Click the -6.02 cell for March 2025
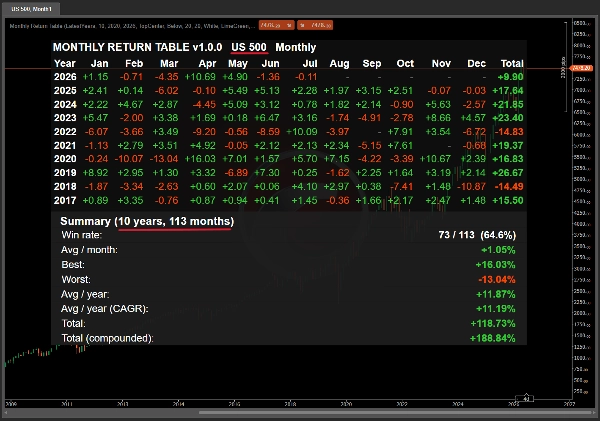Image resolution: width=600 pixels, height=421 pixels. click(x=166, y=91)
